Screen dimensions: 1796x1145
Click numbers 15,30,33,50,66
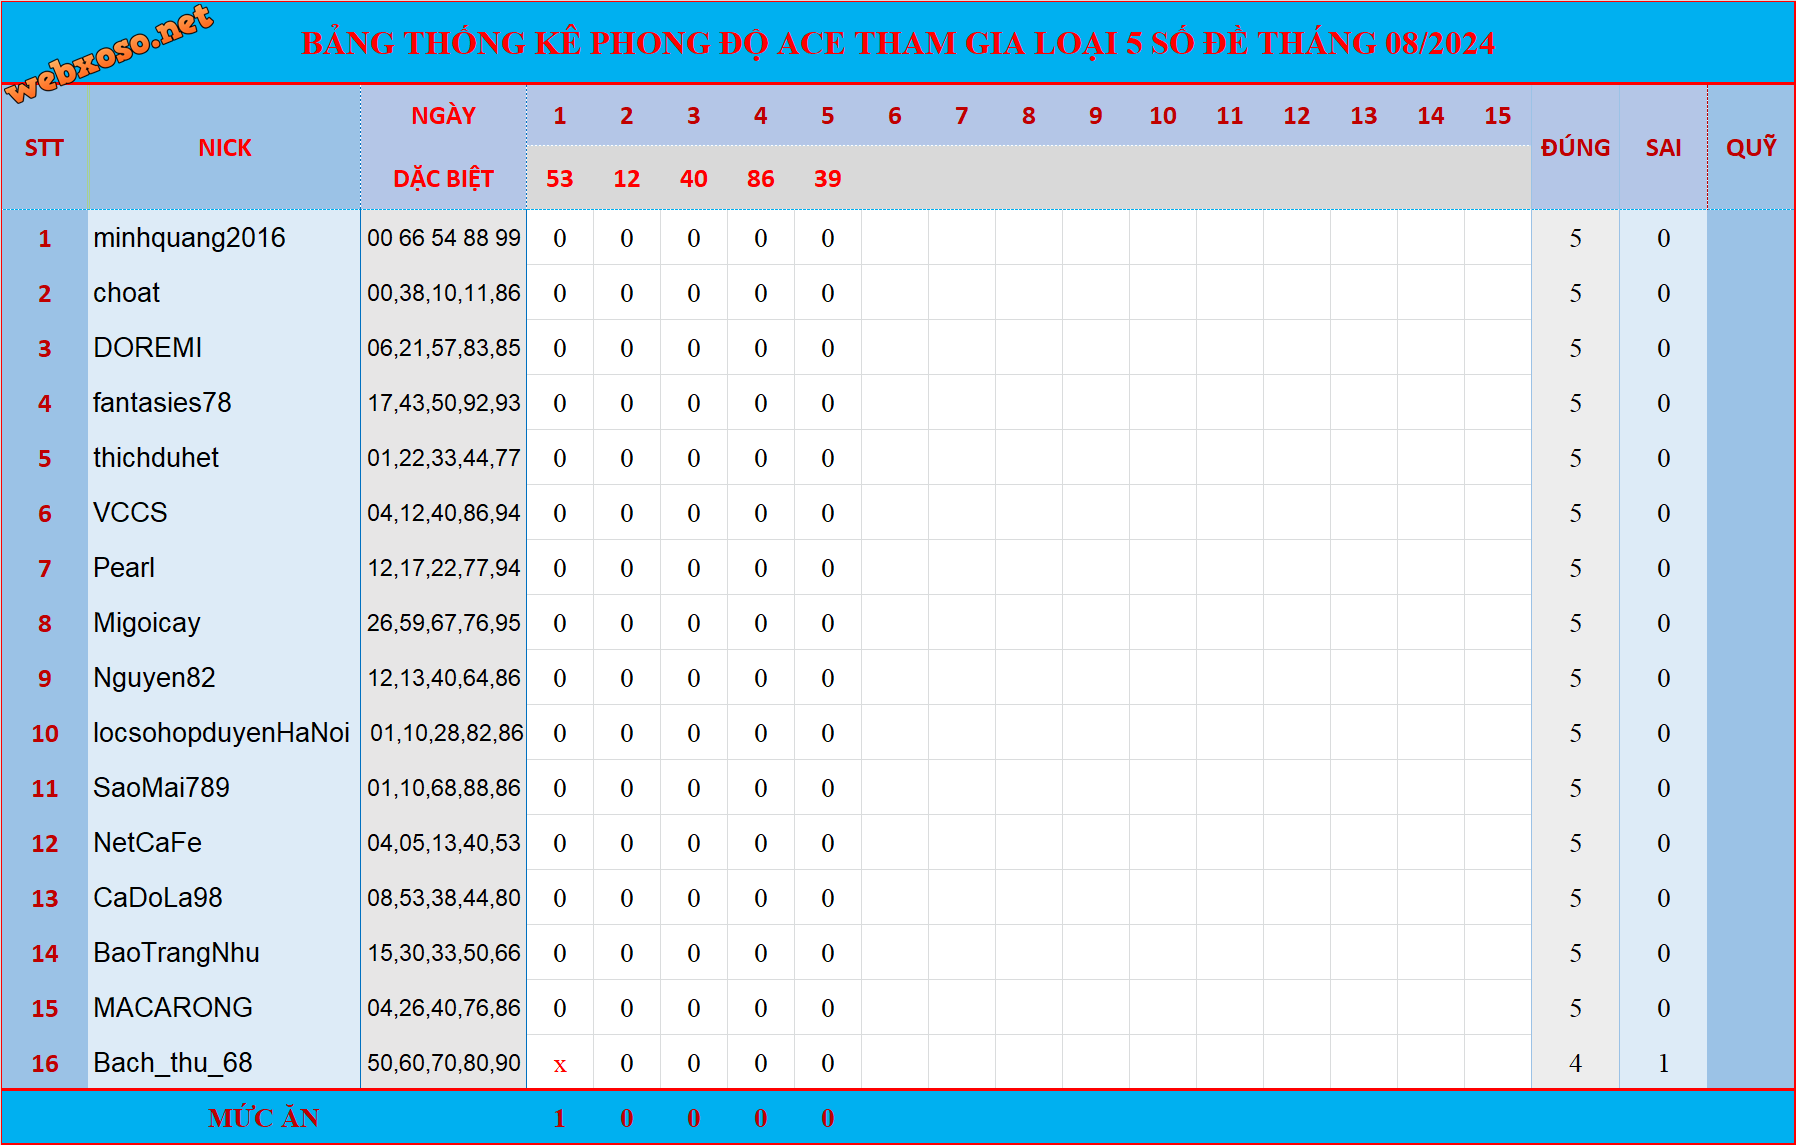pos(444,953)
